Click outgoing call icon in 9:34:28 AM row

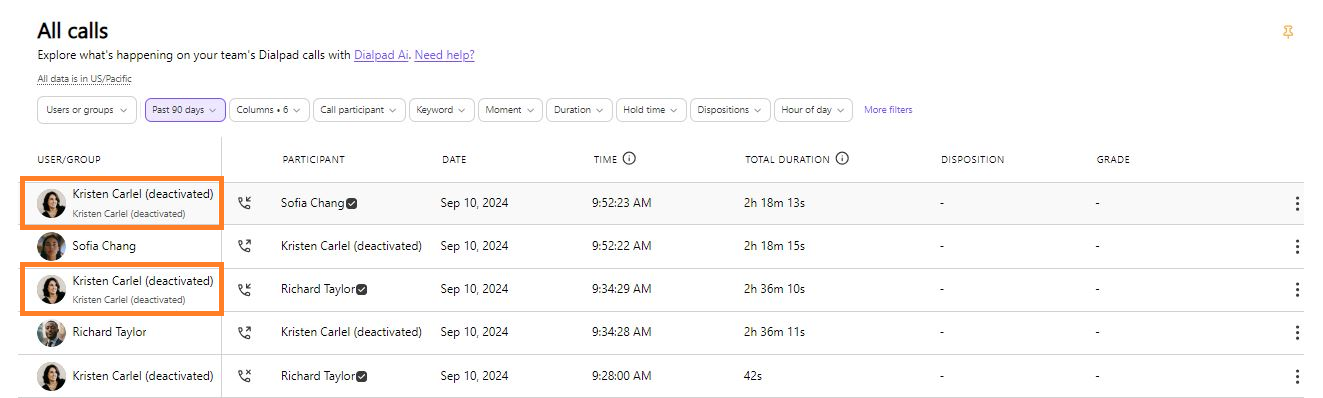tap(244, 332)
